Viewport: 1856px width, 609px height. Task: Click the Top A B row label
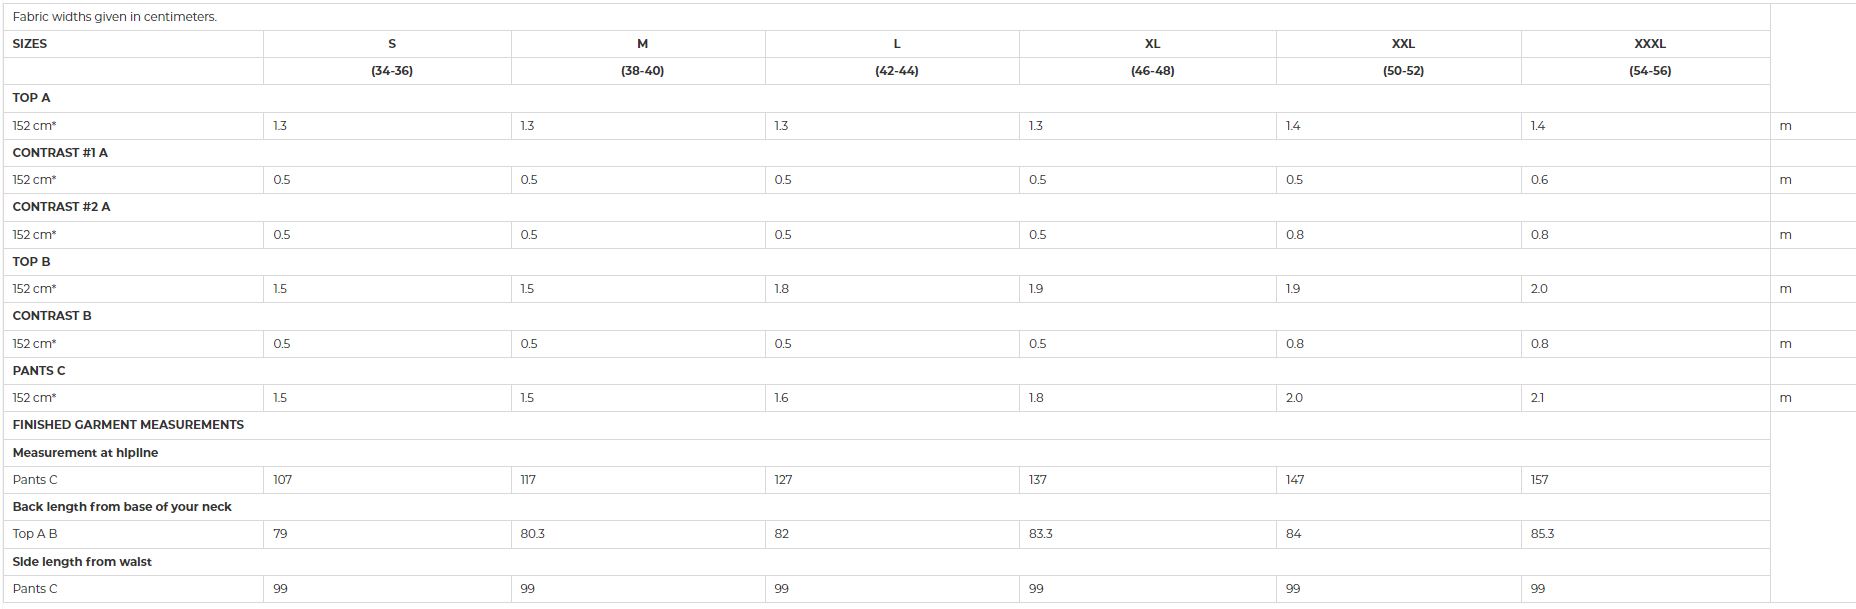click(x=35, y=534)
